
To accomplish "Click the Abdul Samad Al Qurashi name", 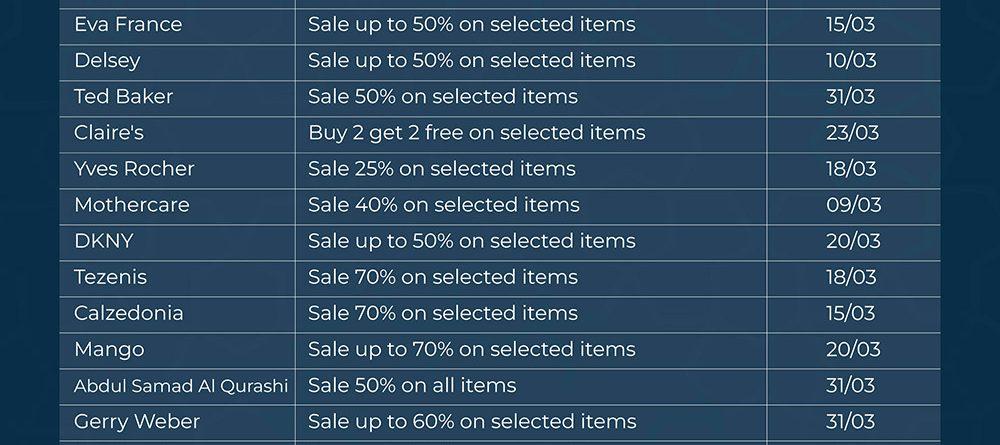I will [x=181, y=385].
